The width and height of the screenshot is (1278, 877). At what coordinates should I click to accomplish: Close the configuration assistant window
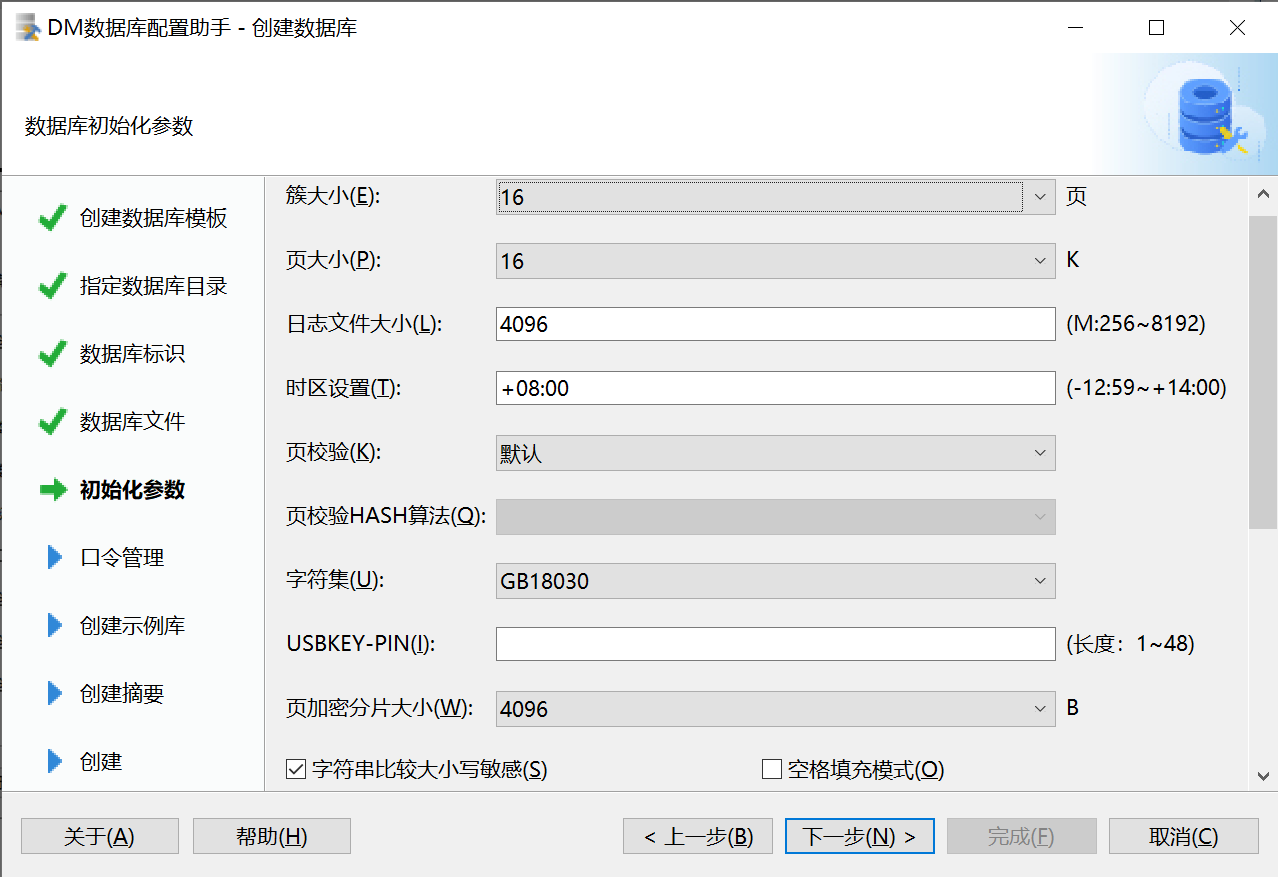click(1237, 28)
